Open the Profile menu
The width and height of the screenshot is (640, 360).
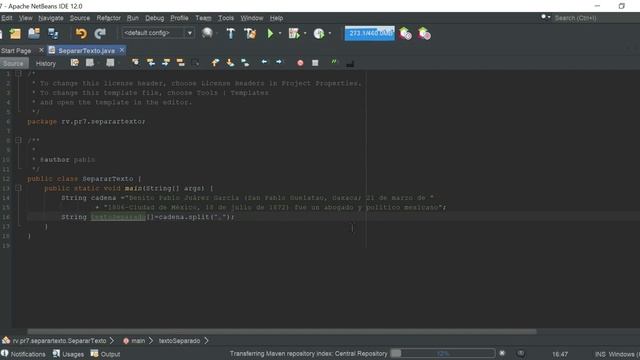179,18
